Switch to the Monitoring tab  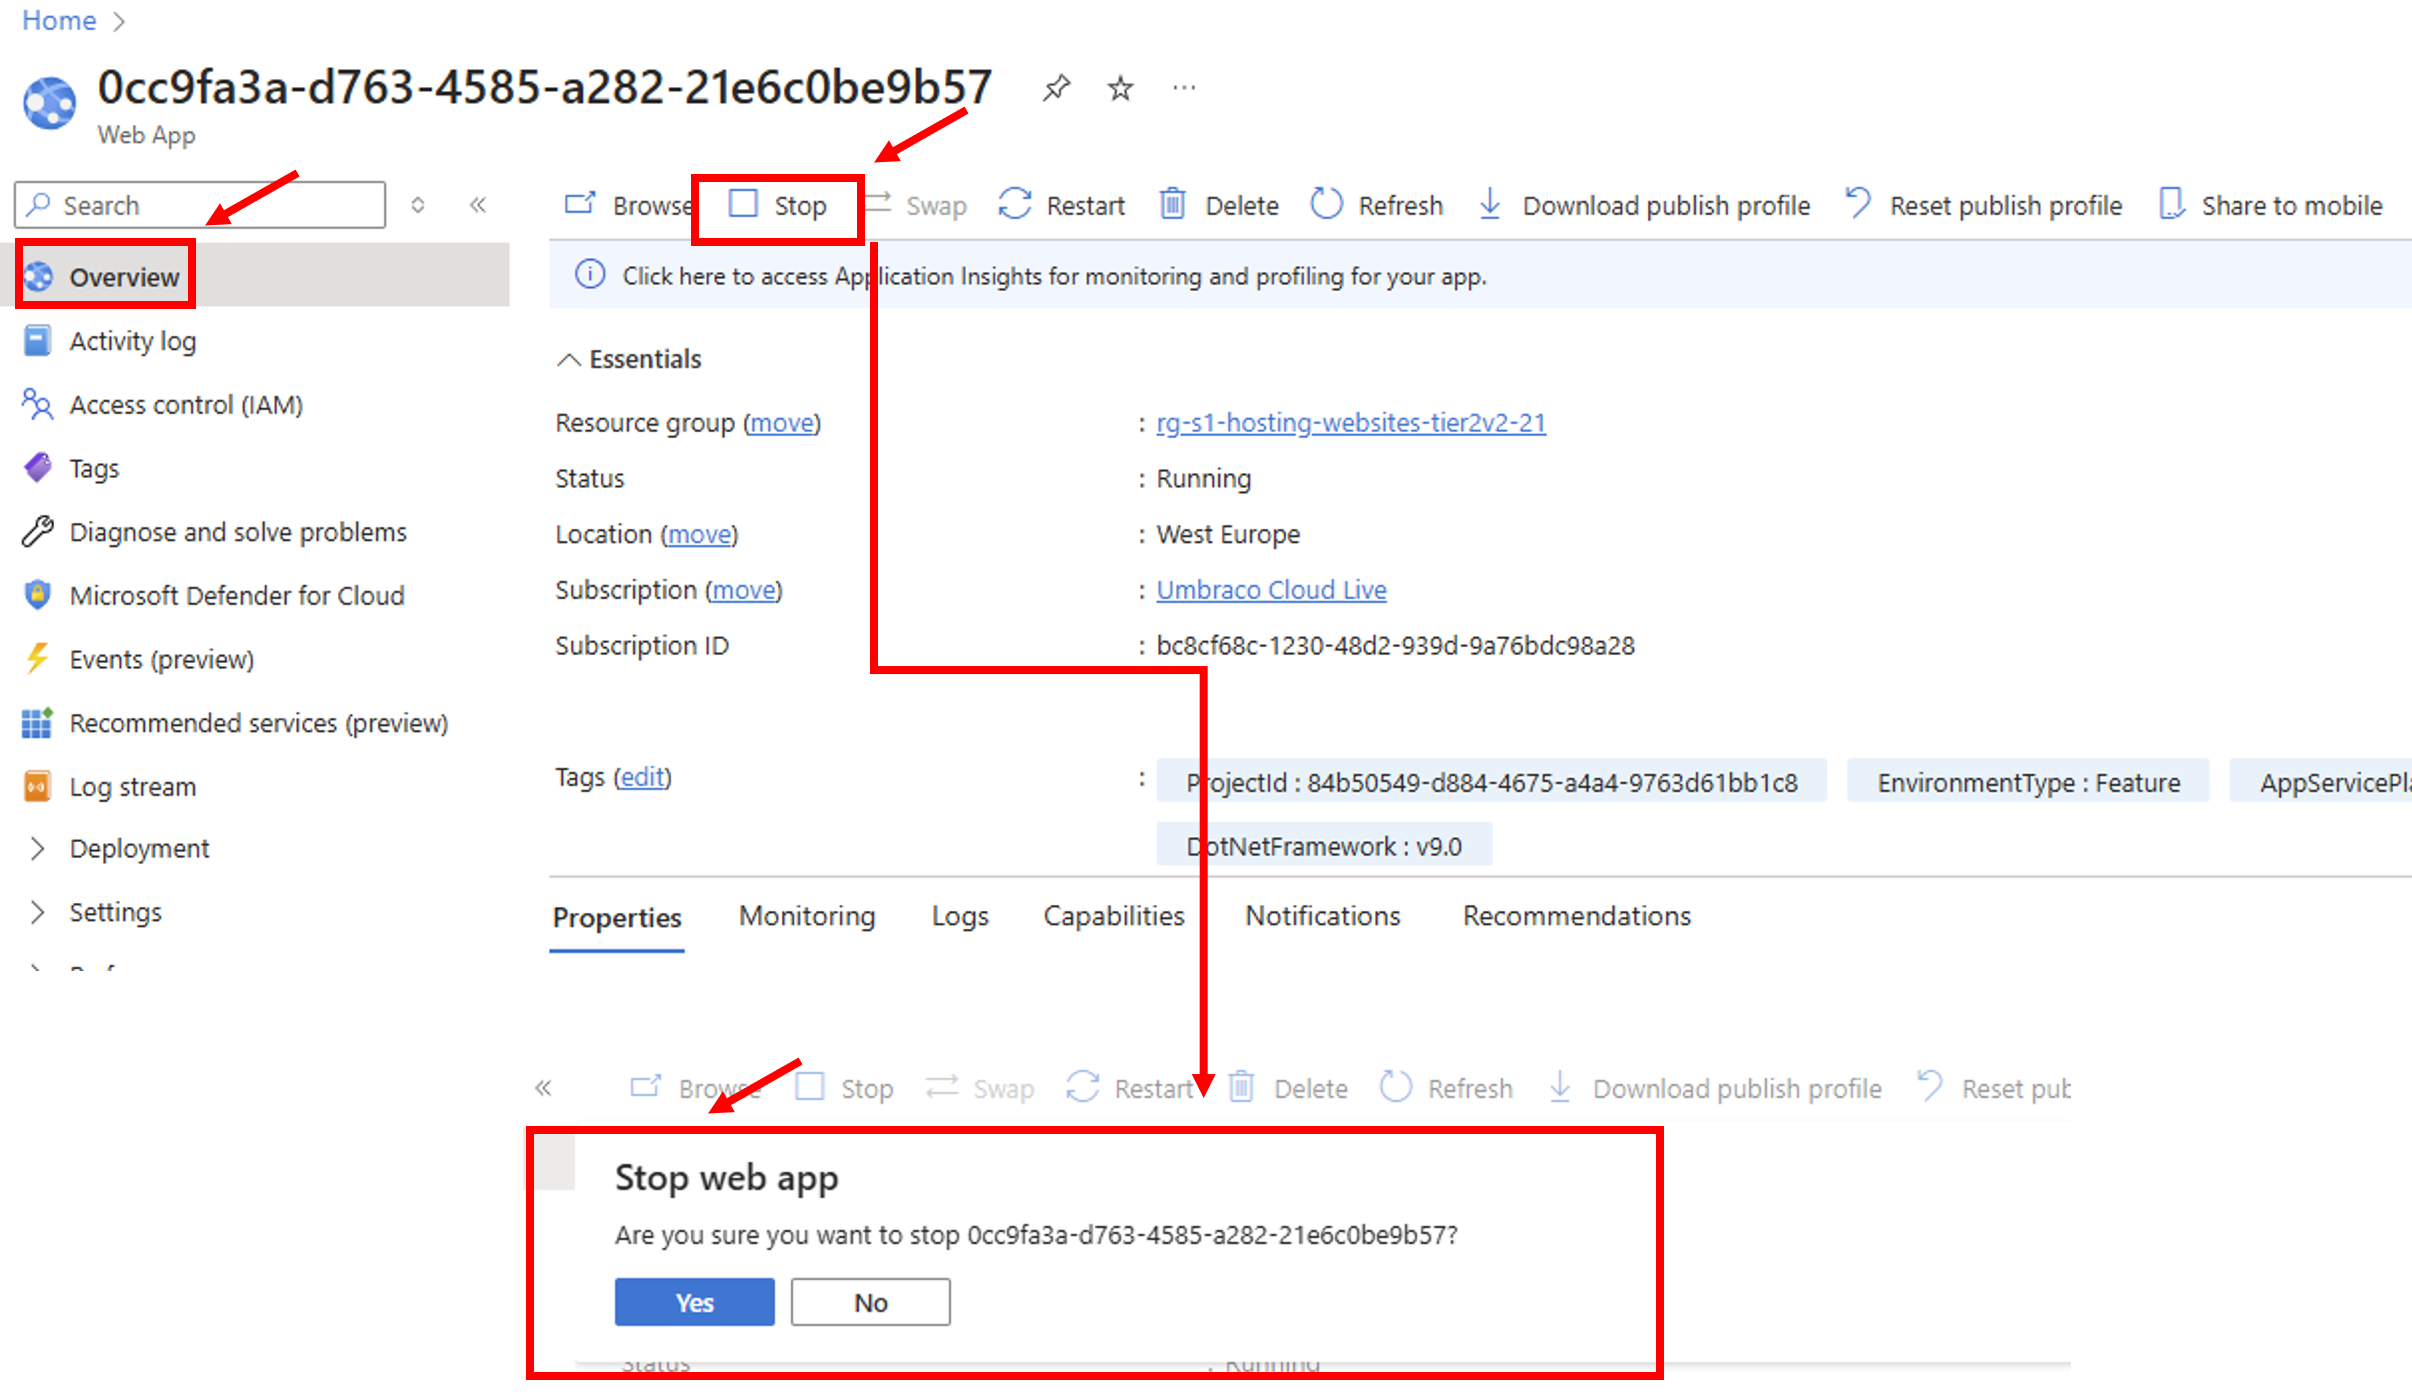point(806,915)
